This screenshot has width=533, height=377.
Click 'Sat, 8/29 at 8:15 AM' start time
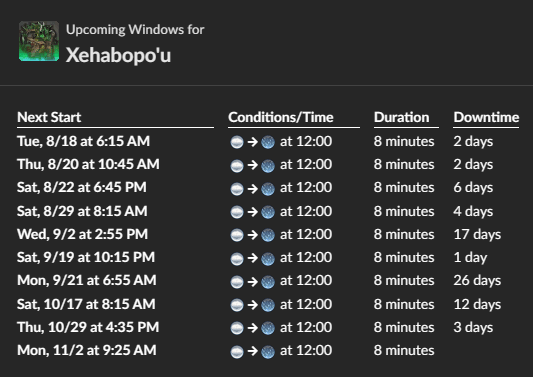coord(82,211)
